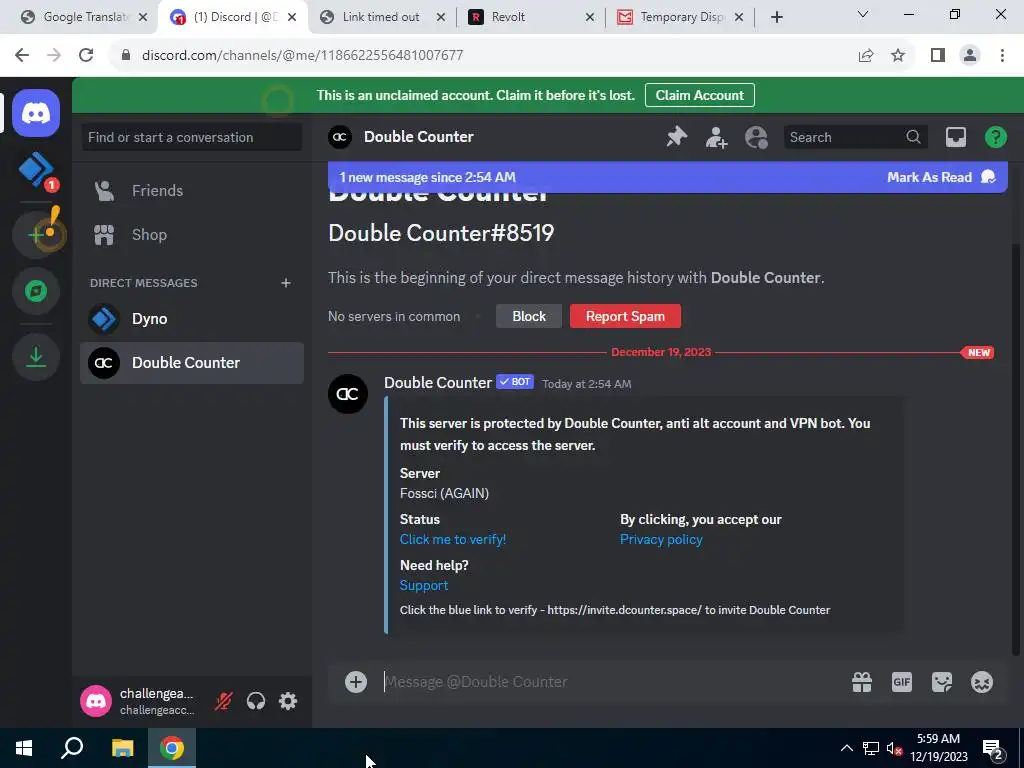Image resolution: width=1024 pixels, height=768 pixels.
Task: Open the Support link
Action: (x=424, y=585)
